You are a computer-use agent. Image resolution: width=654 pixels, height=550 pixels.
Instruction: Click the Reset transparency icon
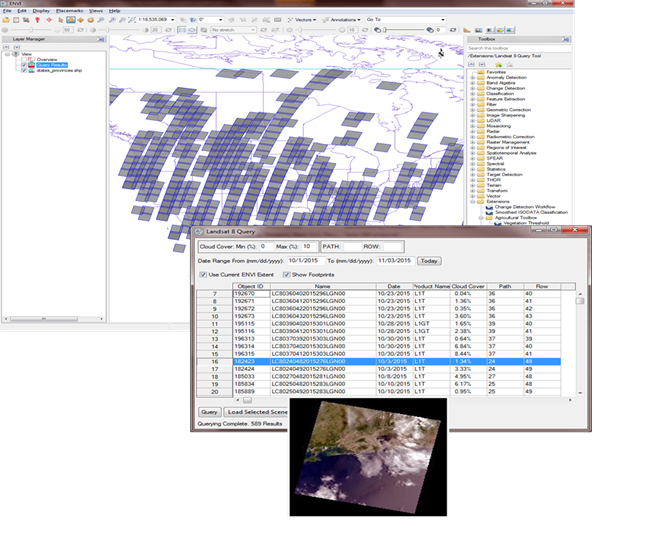coord(453,30)
